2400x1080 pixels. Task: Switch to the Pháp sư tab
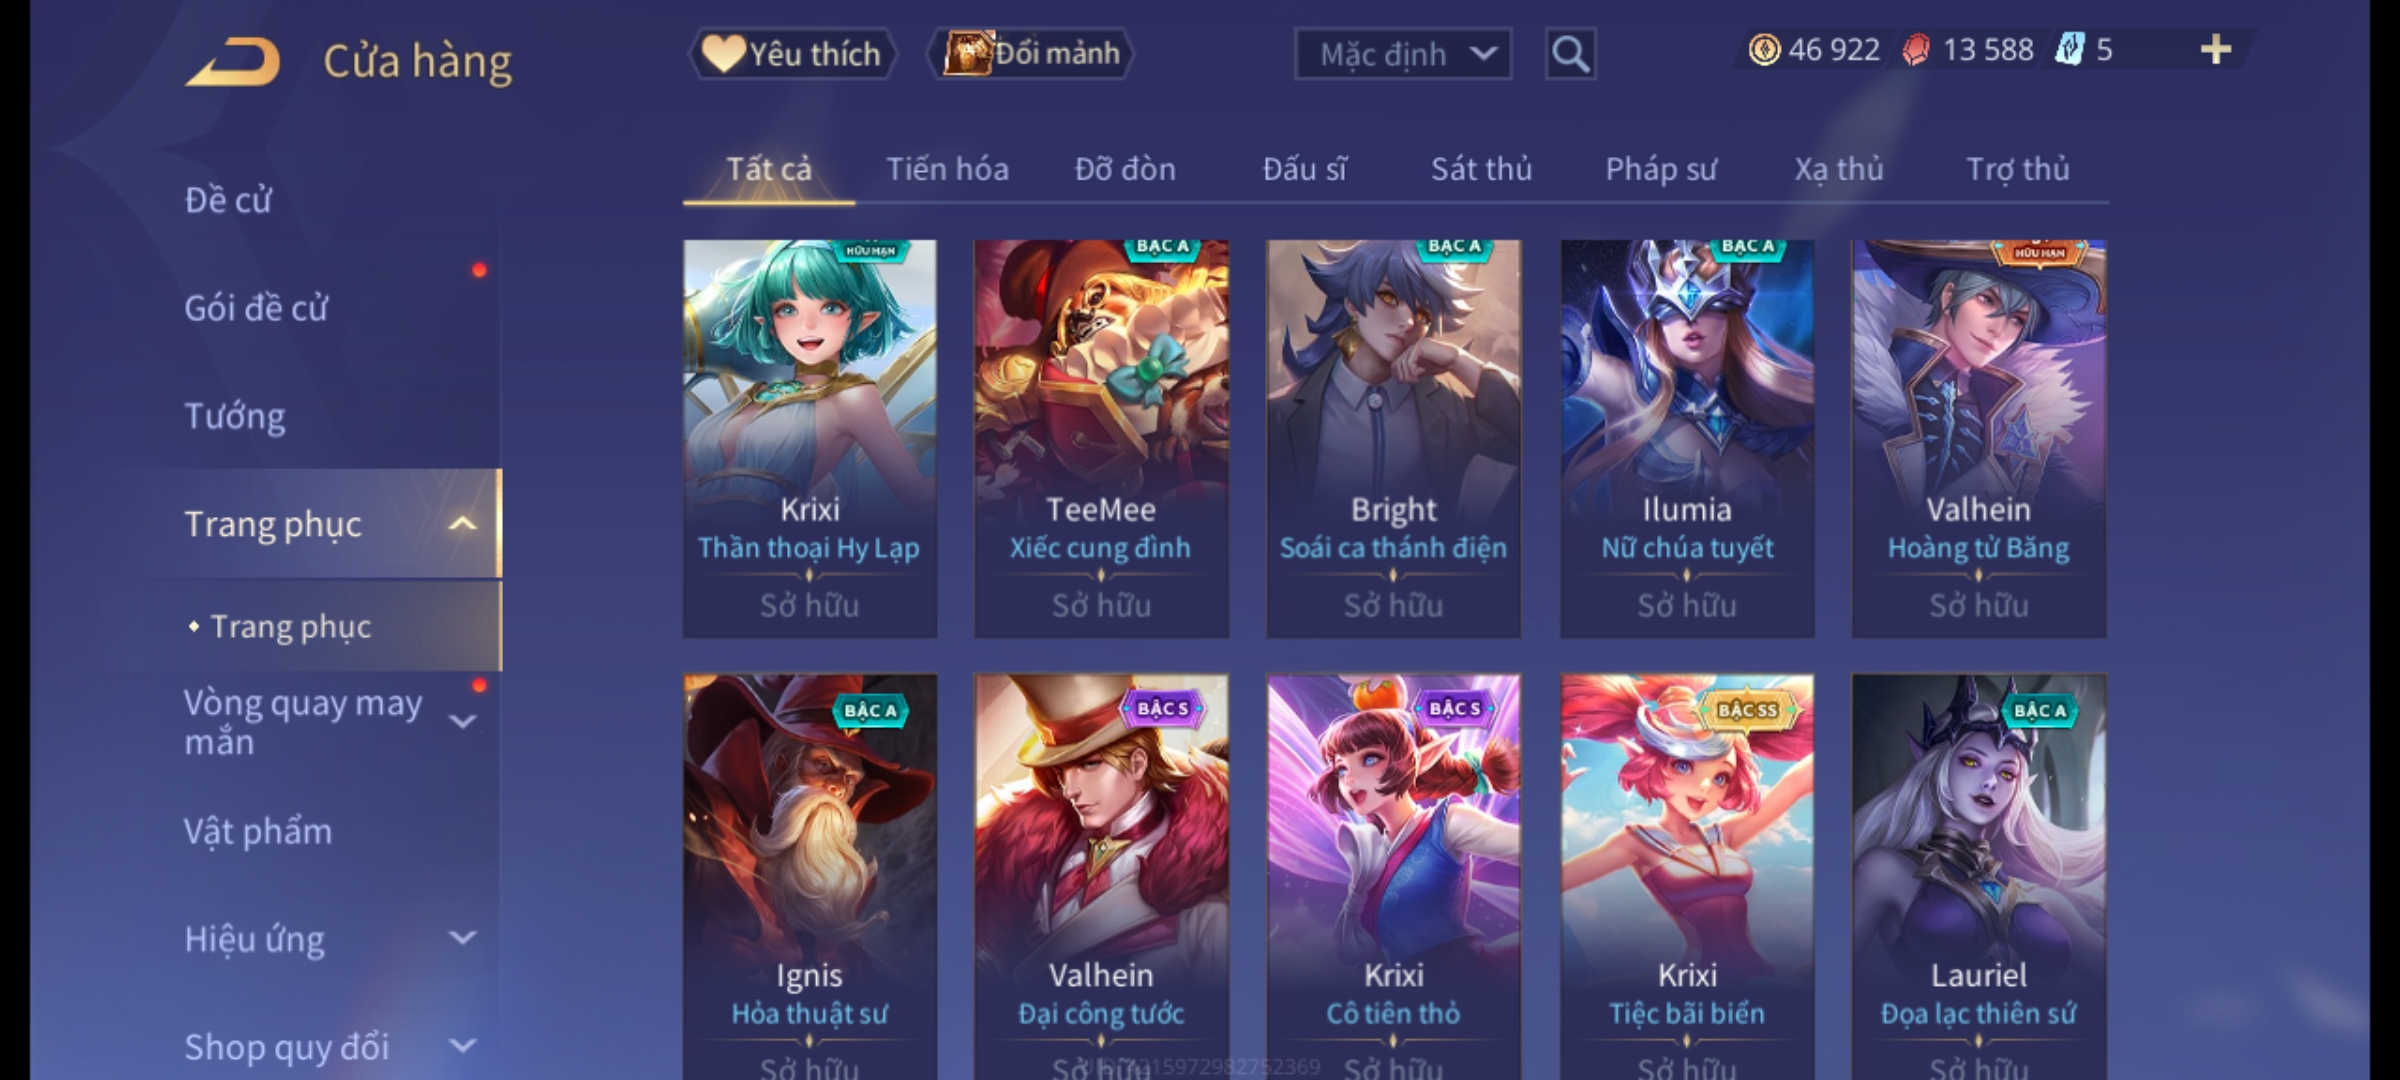click(1660, 169)
